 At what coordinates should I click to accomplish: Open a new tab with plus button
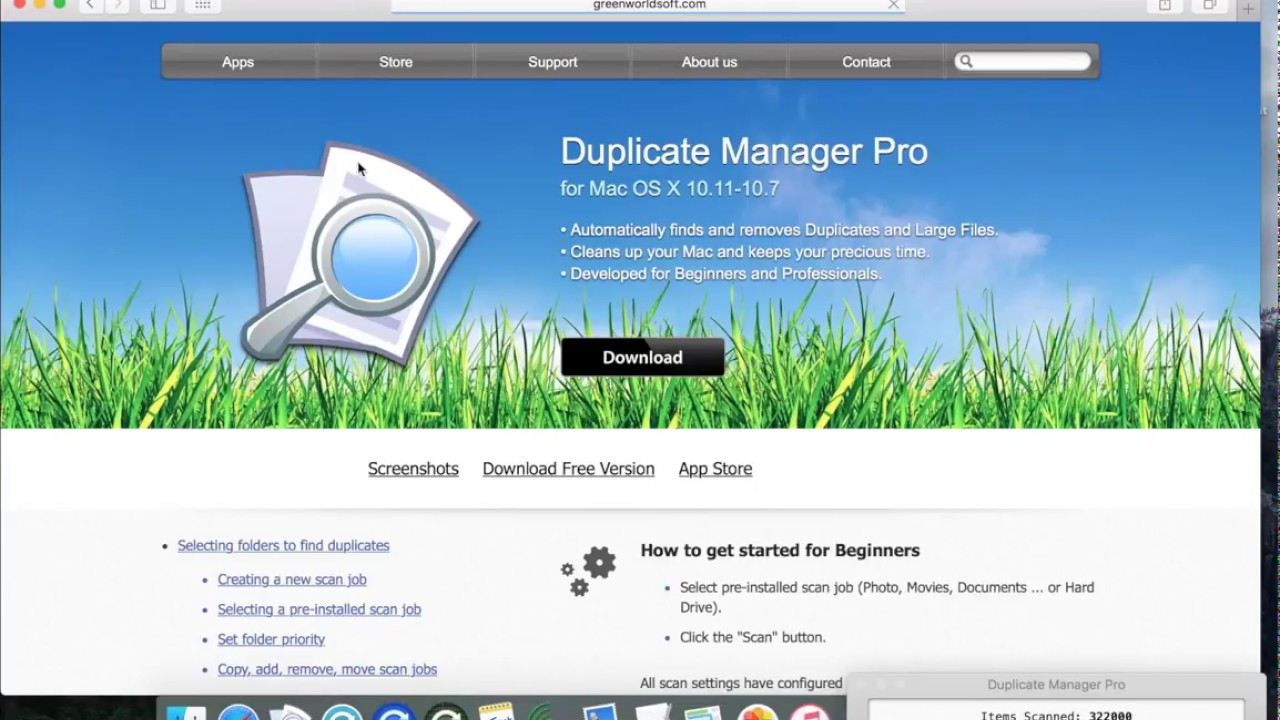pyautogui.click(x=1248, y=8)
